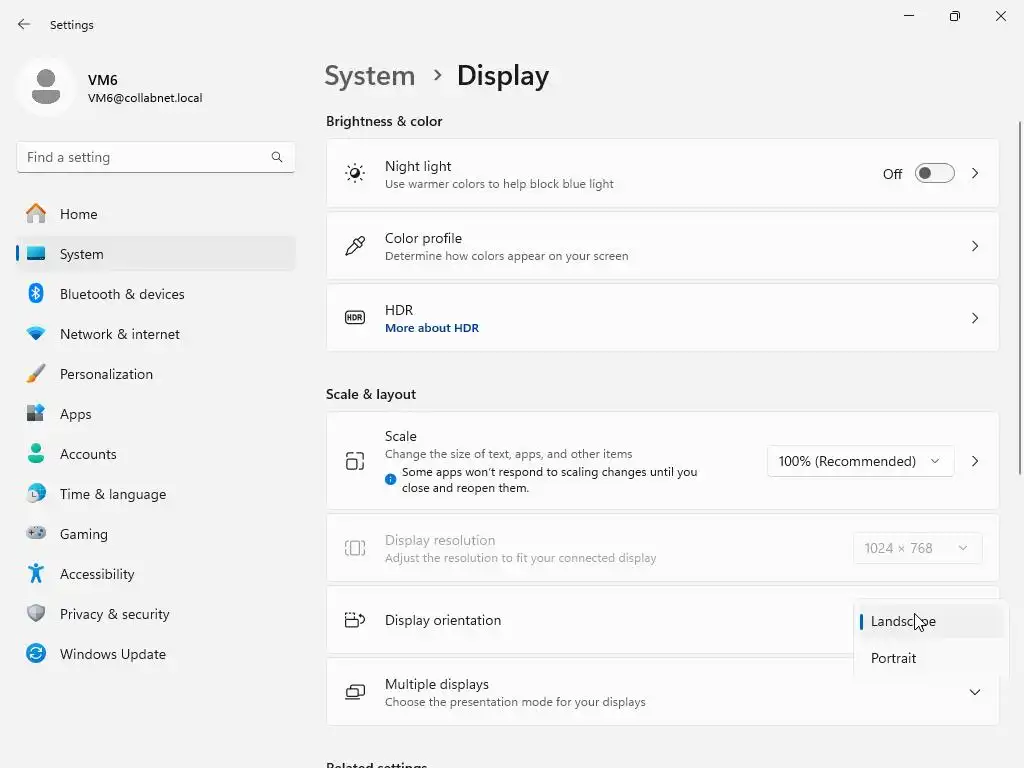1024x768 pixels.
Task: Expand the Multiple displays section
Action: (x=974, y=692)
